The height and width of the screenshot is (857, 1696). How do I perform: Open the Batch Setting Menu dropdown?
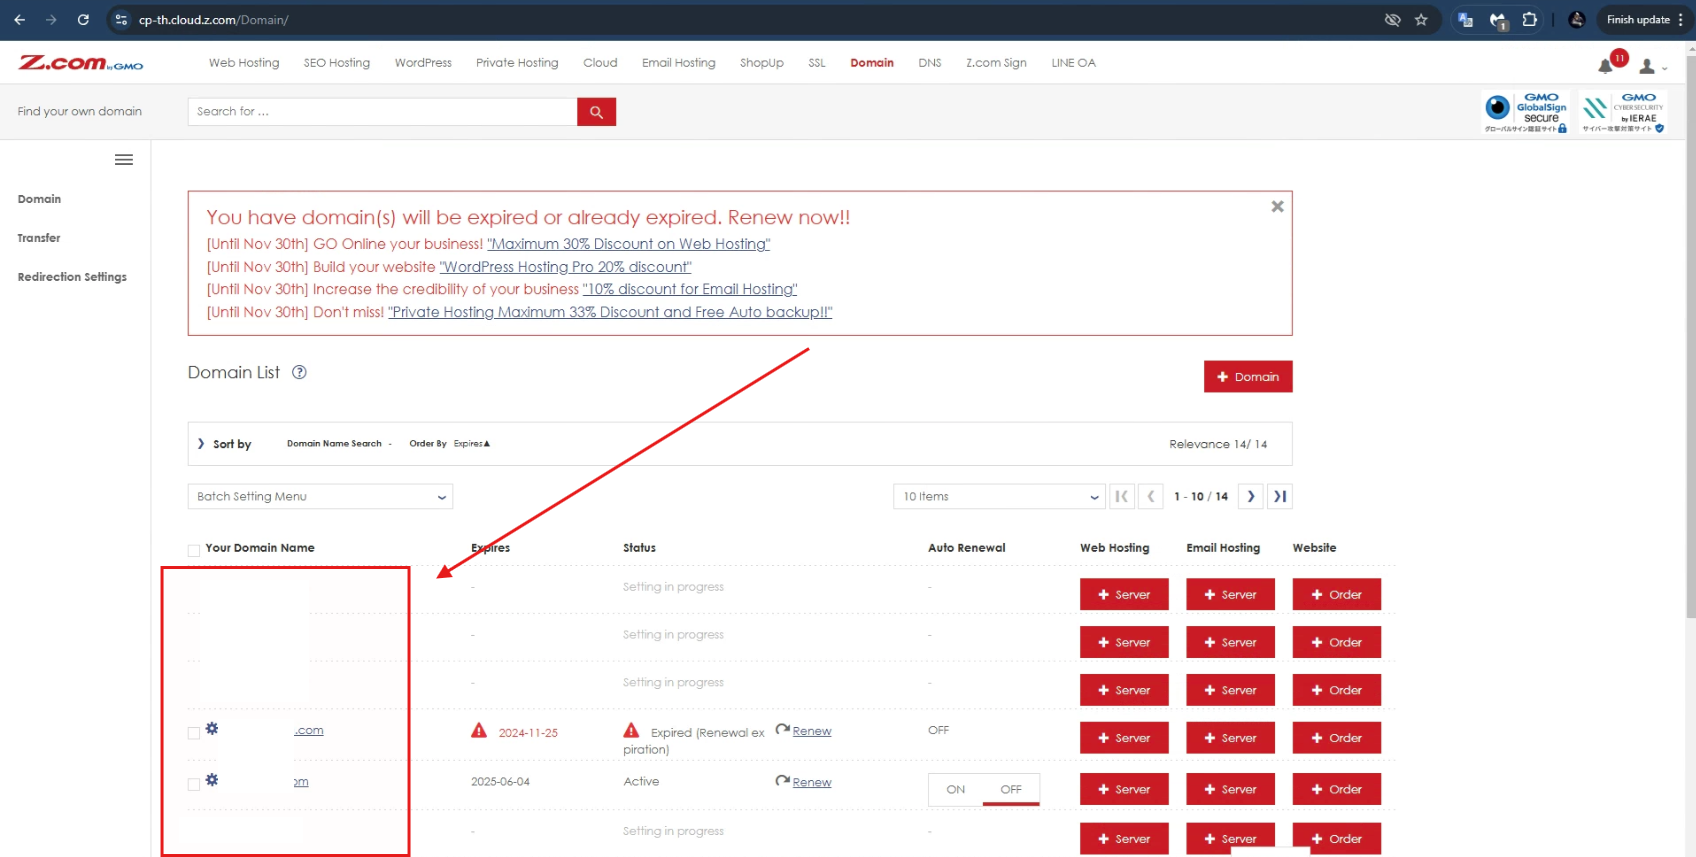[x=320, y=497]
